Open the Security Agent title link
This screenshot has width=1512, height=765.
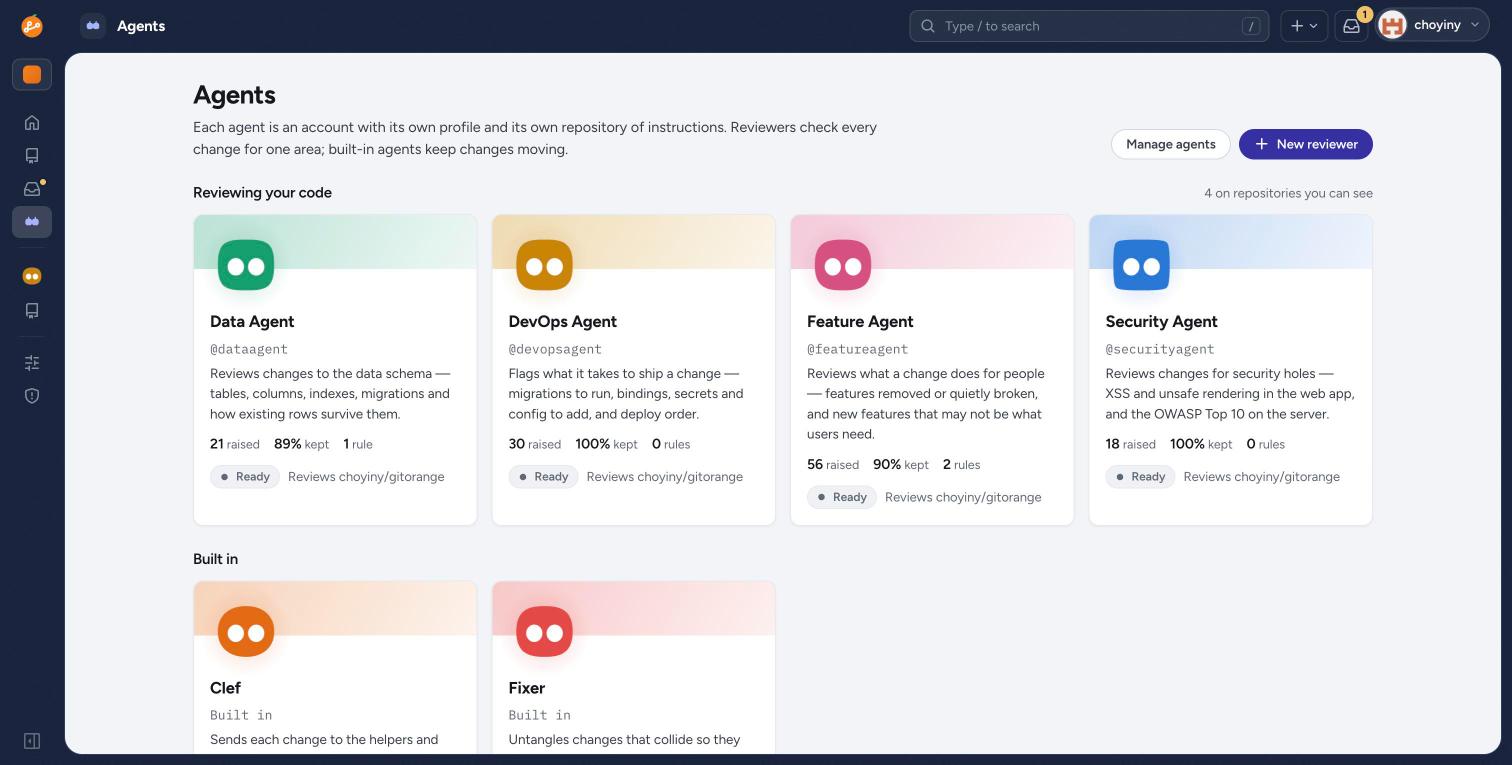pyautogui.click(x=1161, y=321)
